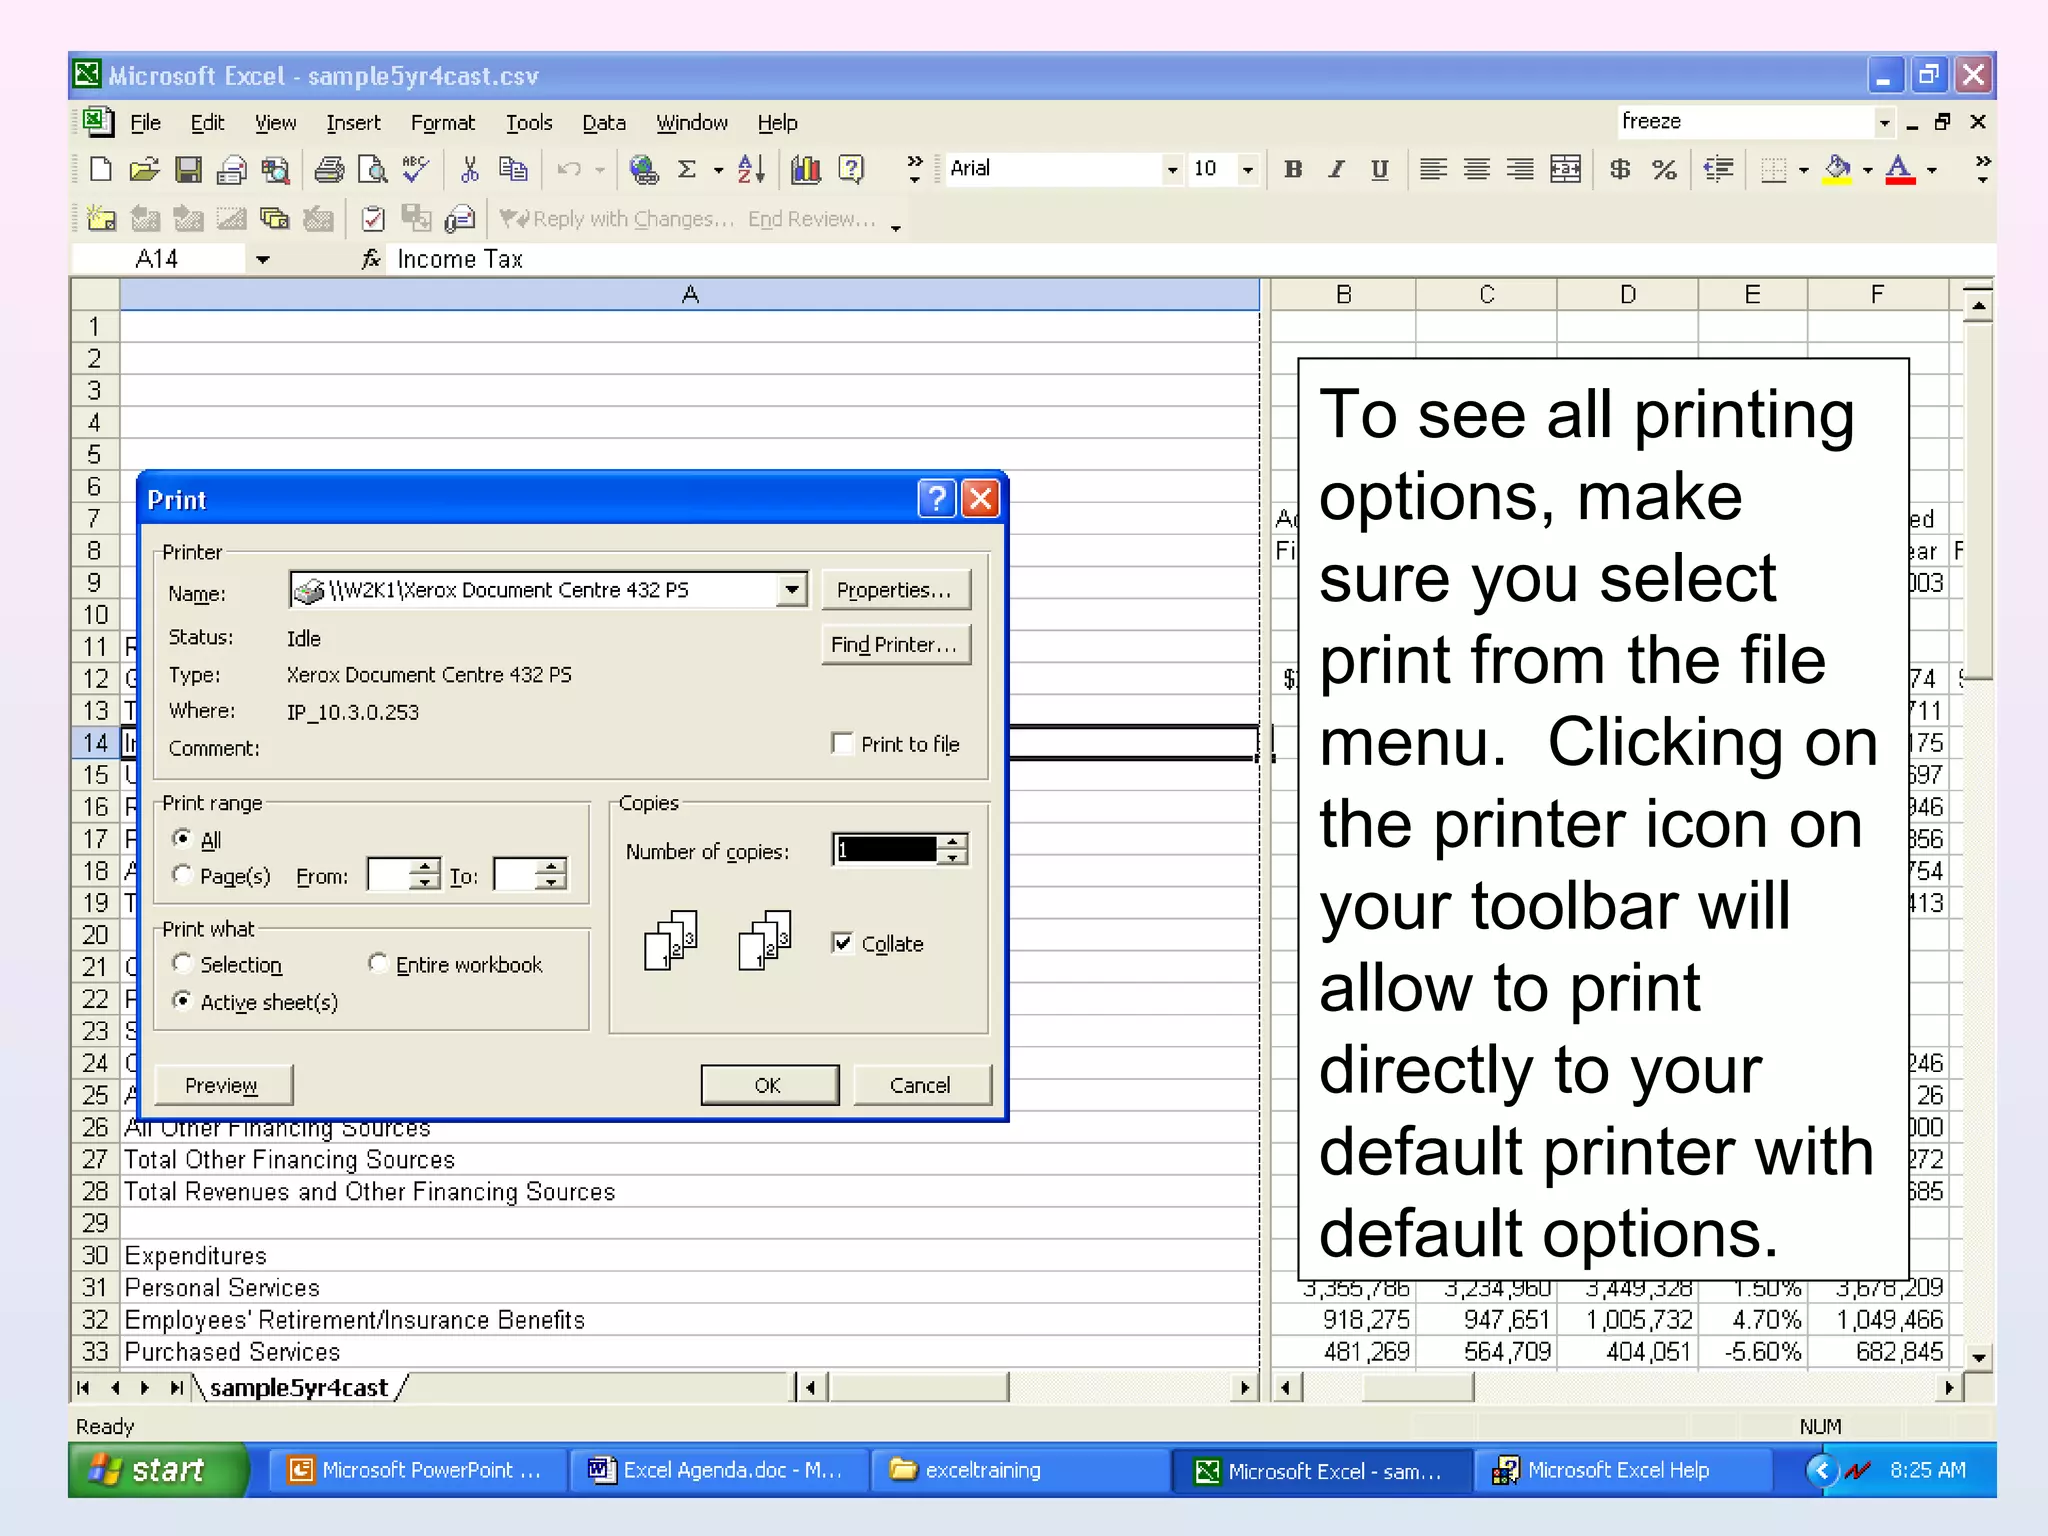2048x1536 pixels.
Task: Click the Number of copies field
Action: (887, 850)
